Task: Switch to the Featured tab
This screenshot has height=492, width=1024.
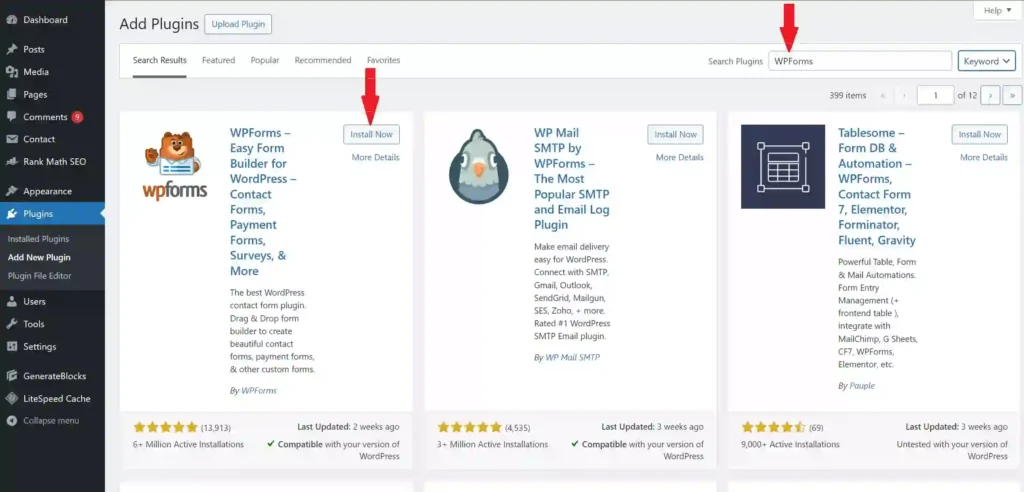Action: (x=218, y=60)
